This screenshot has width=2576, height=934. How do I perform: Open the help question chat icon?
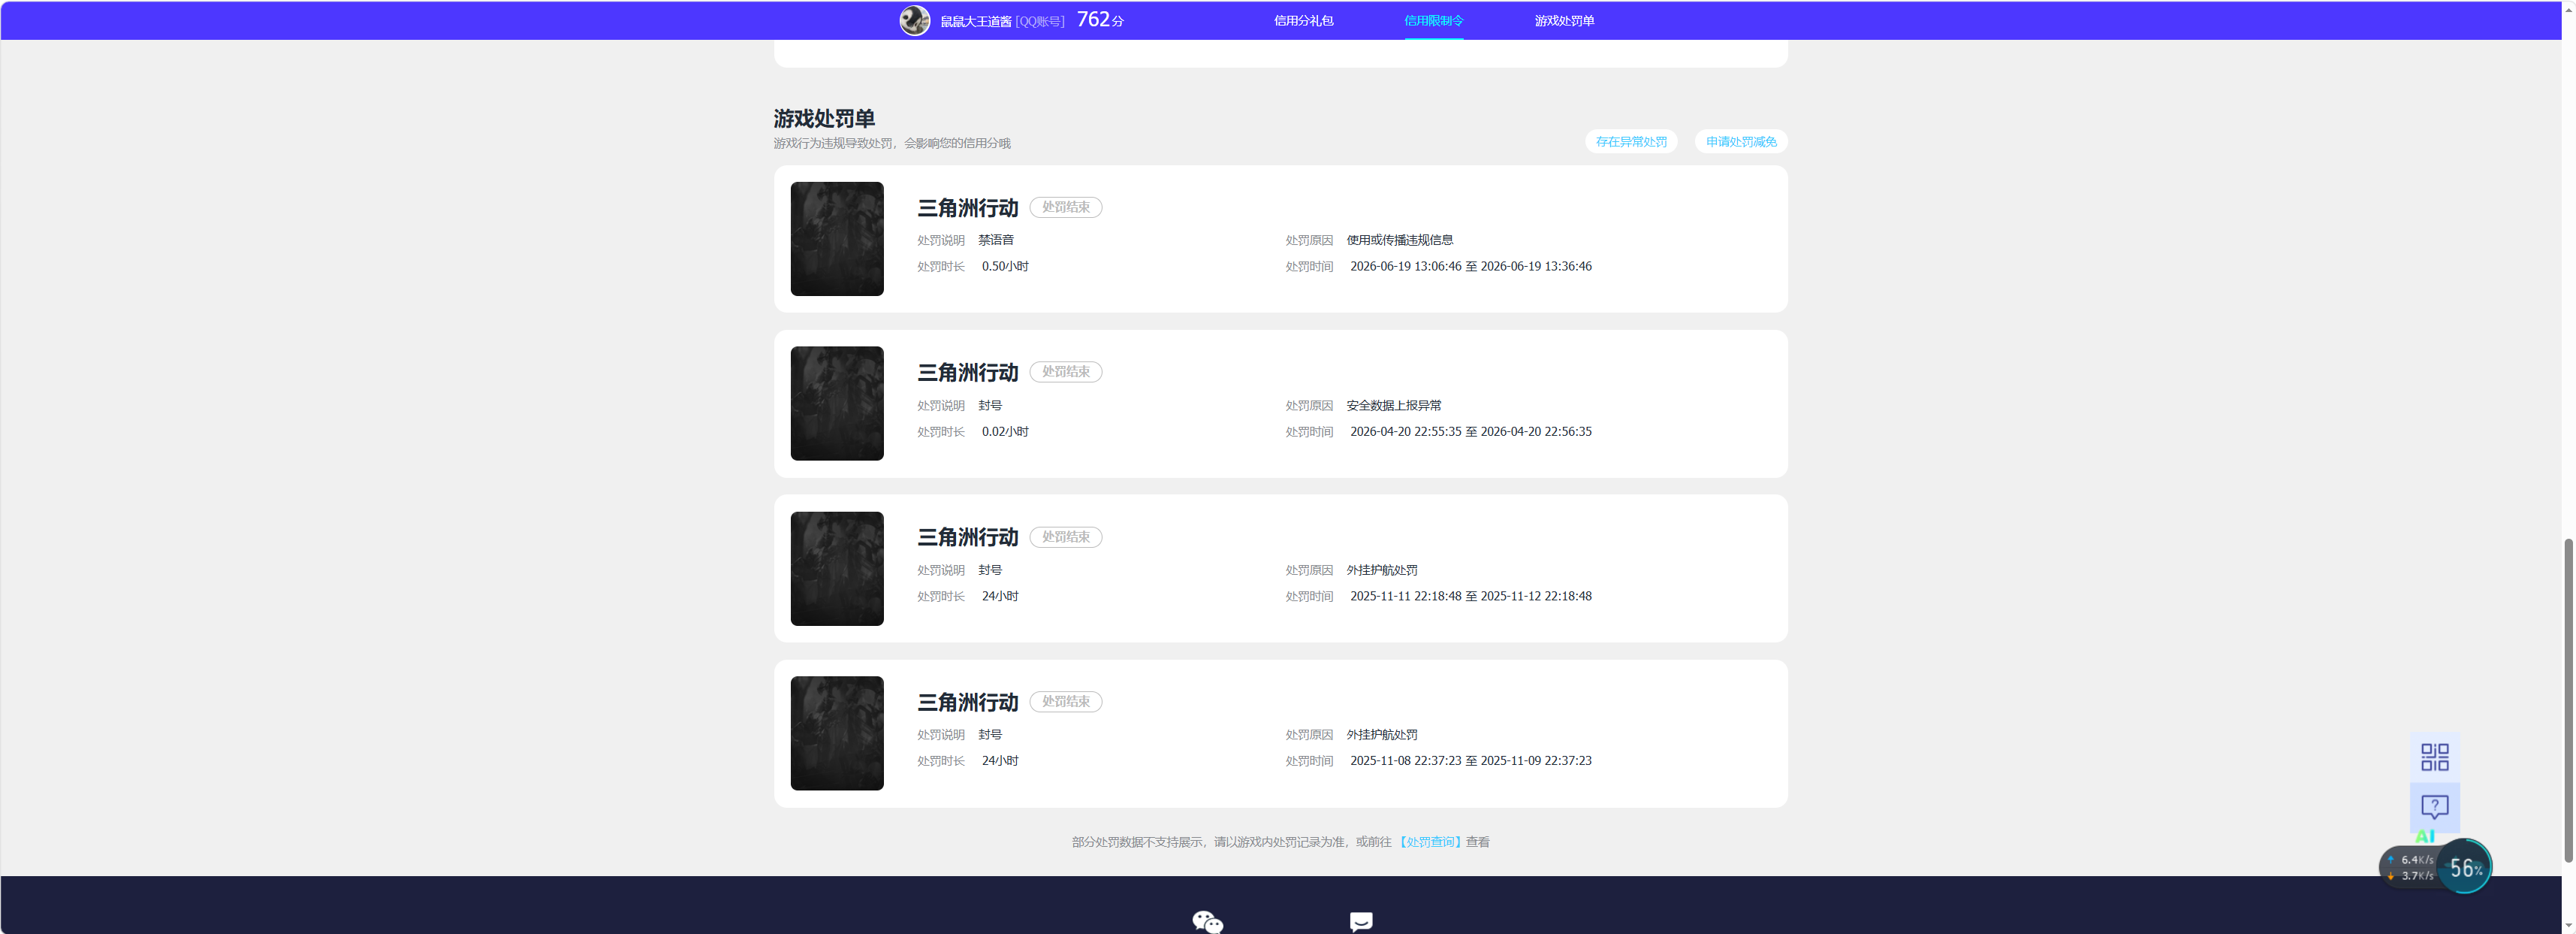click(x=2434, y=806)
